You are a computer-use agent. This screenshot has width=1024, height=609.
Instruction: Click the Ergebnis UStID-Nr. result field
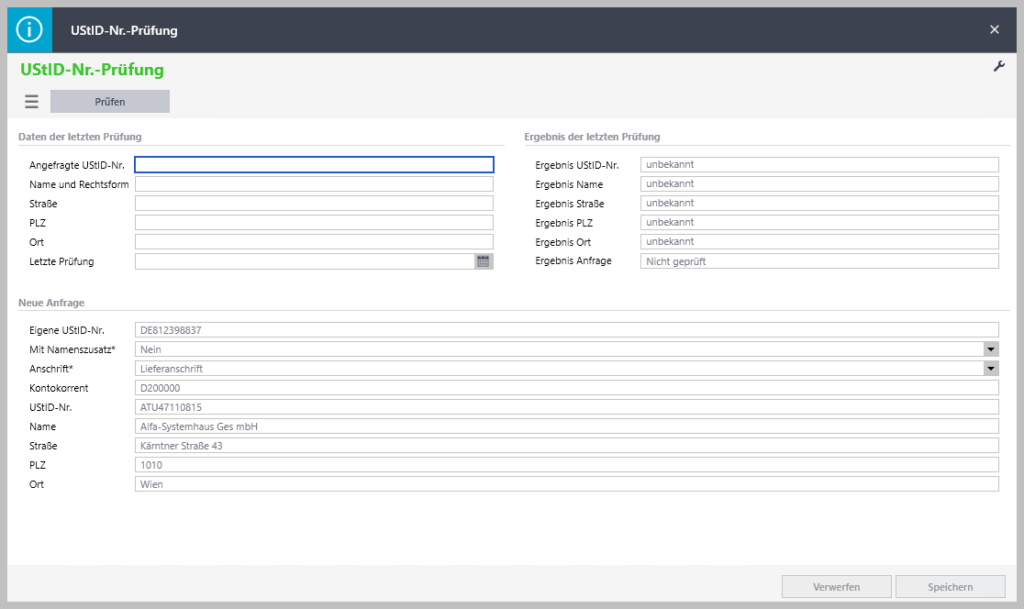coord(819,165)
